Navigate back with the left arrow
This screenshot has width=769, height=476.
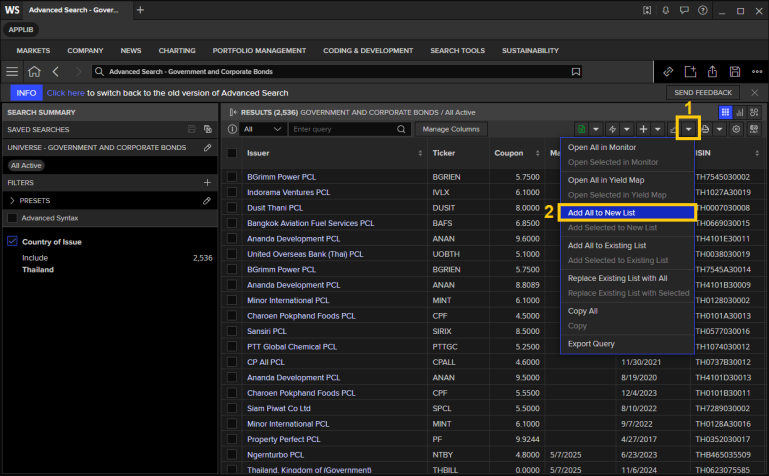point(56,72)
